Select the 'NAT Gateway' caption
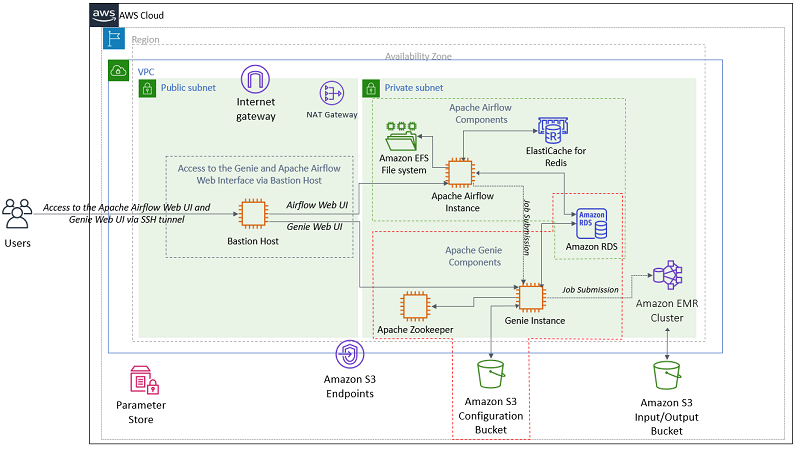800x449 pixels. pos(332,115)
